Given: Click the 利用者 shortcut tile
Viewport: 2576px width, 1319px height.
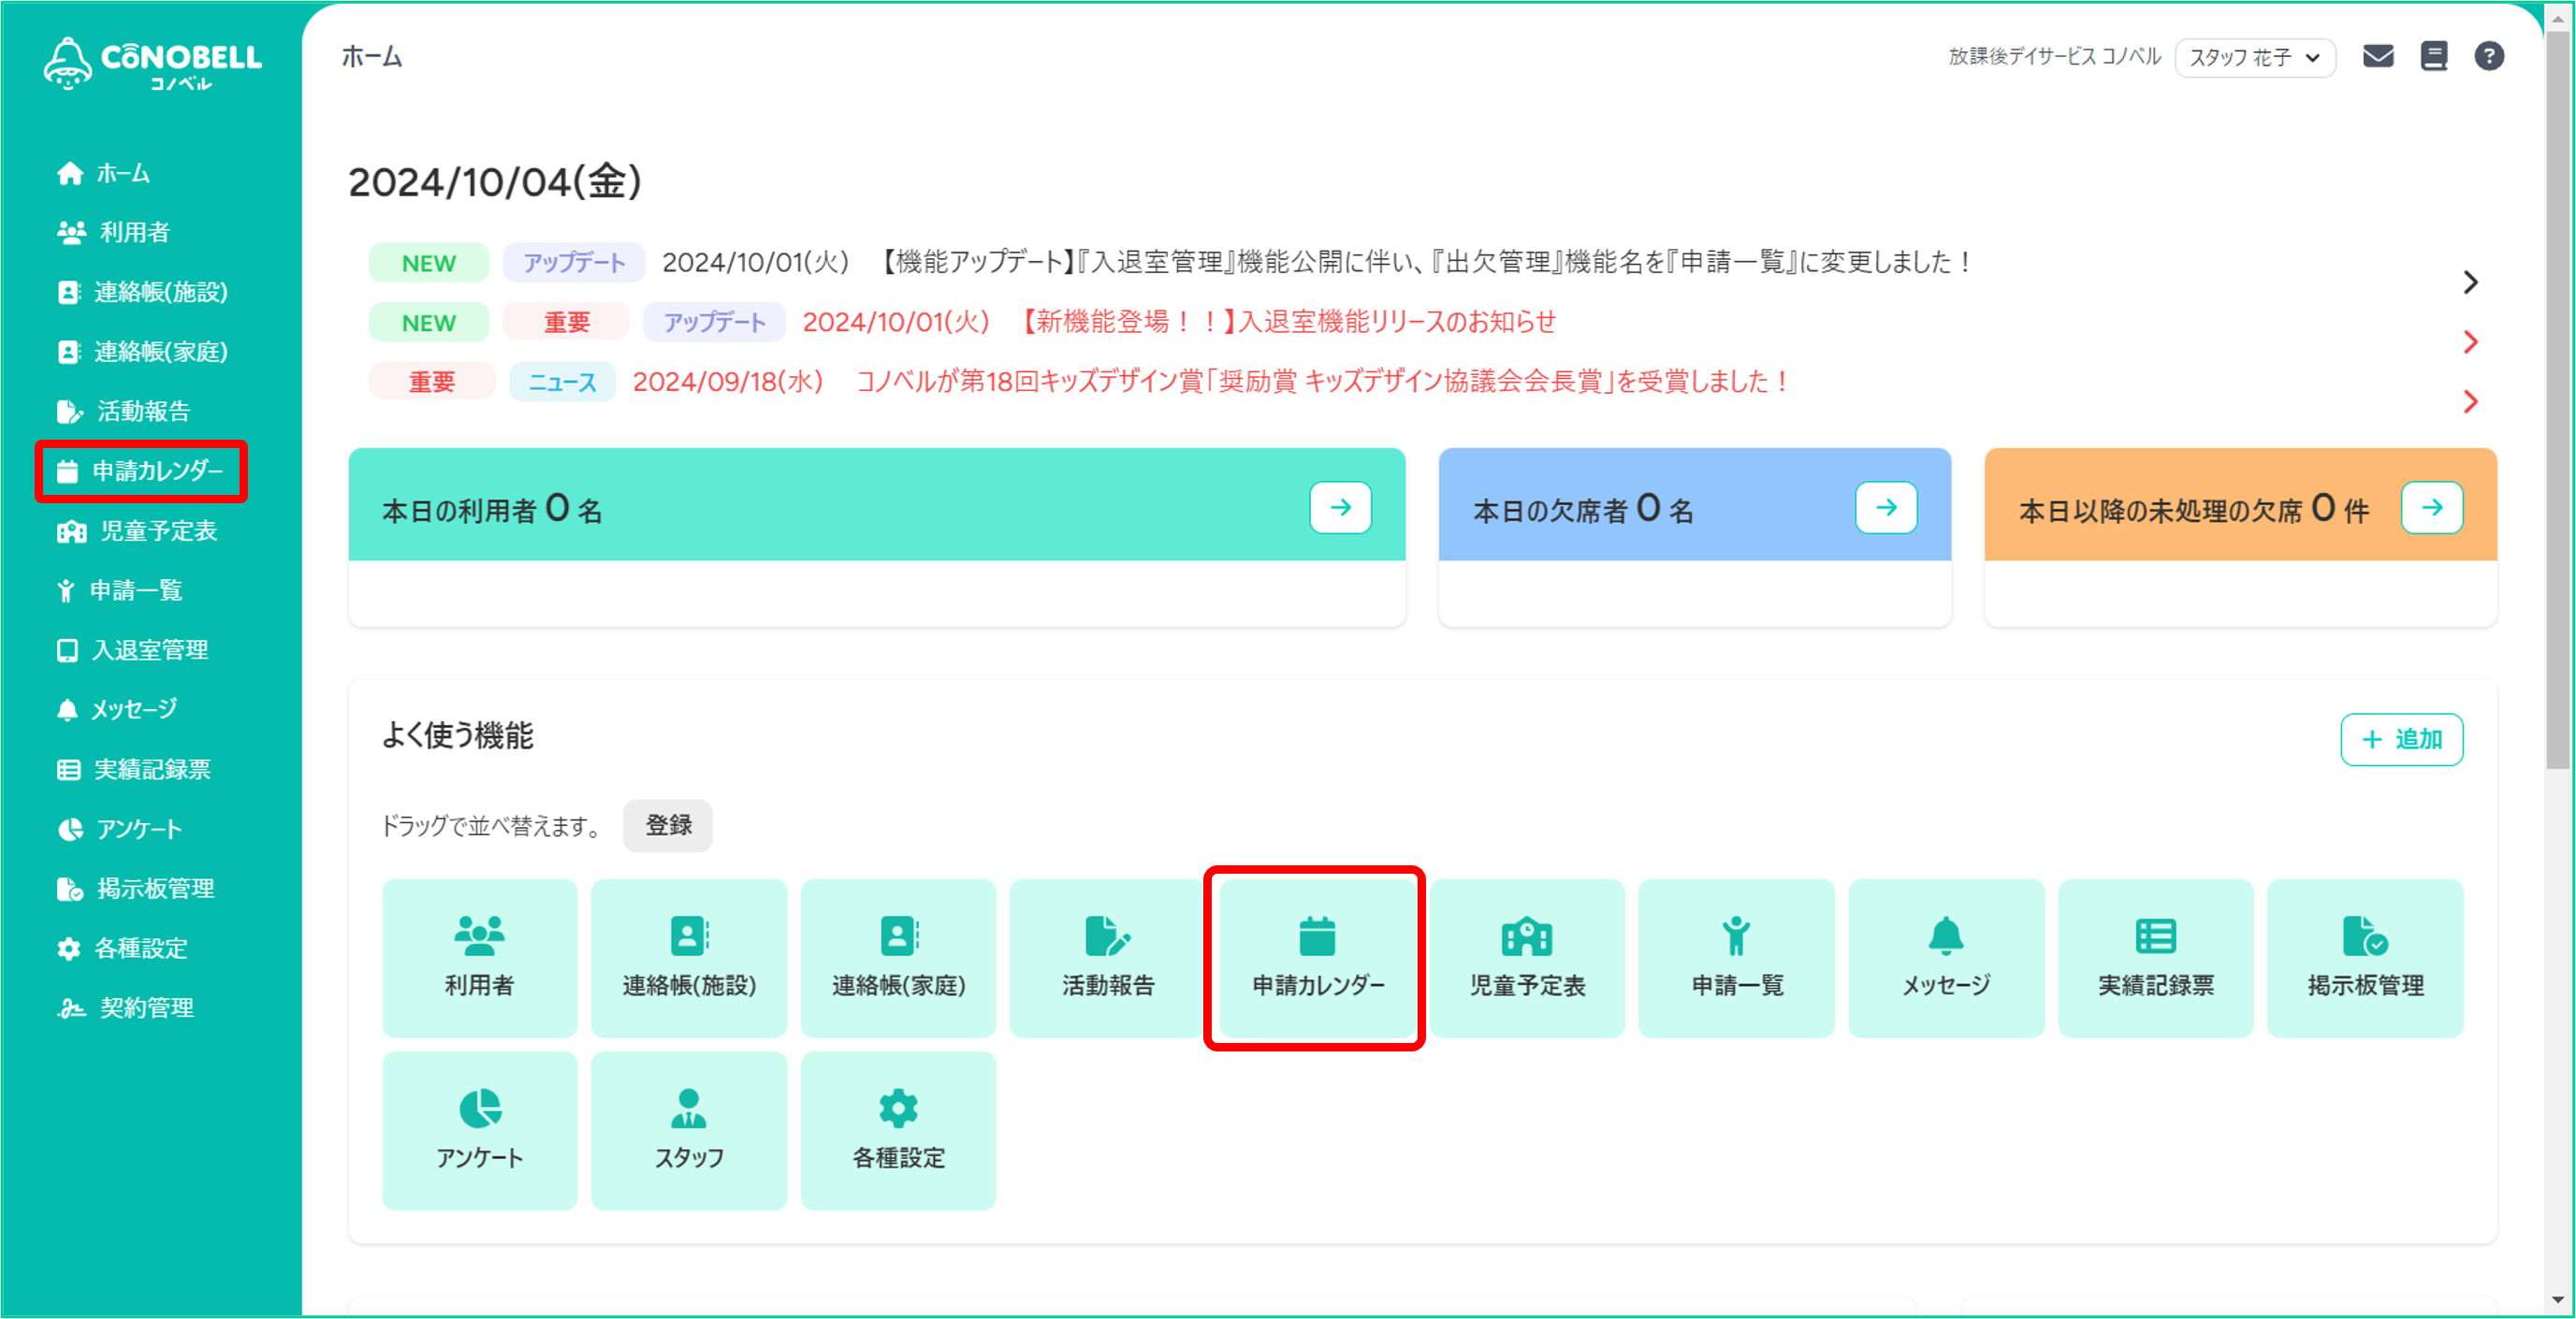Looking at the screenshot, I should point(479,958).
